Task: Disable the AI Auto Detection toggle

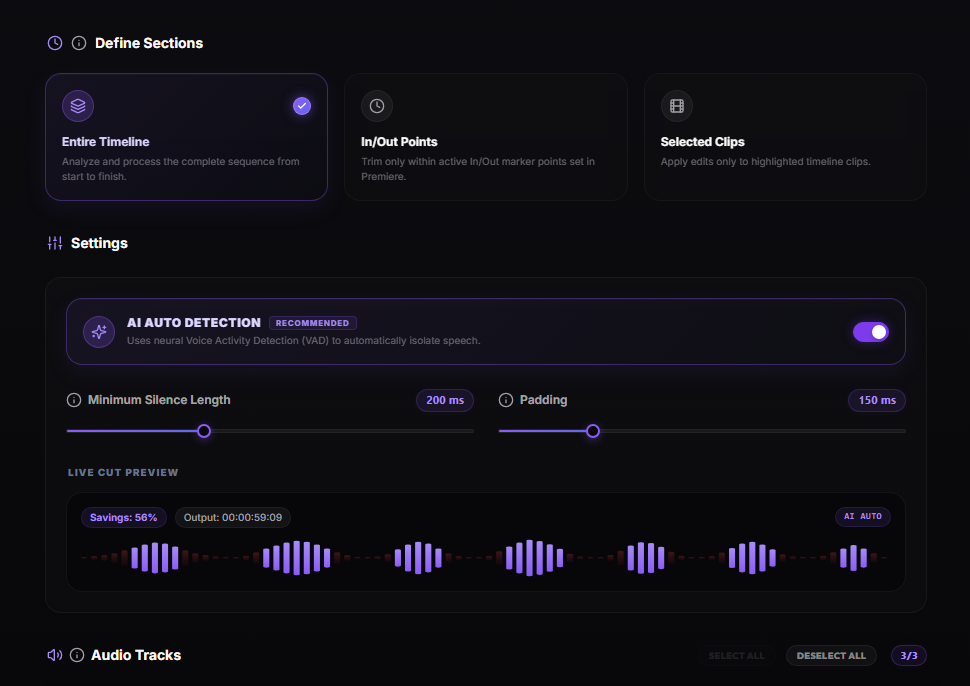Action: pos(870,332)
